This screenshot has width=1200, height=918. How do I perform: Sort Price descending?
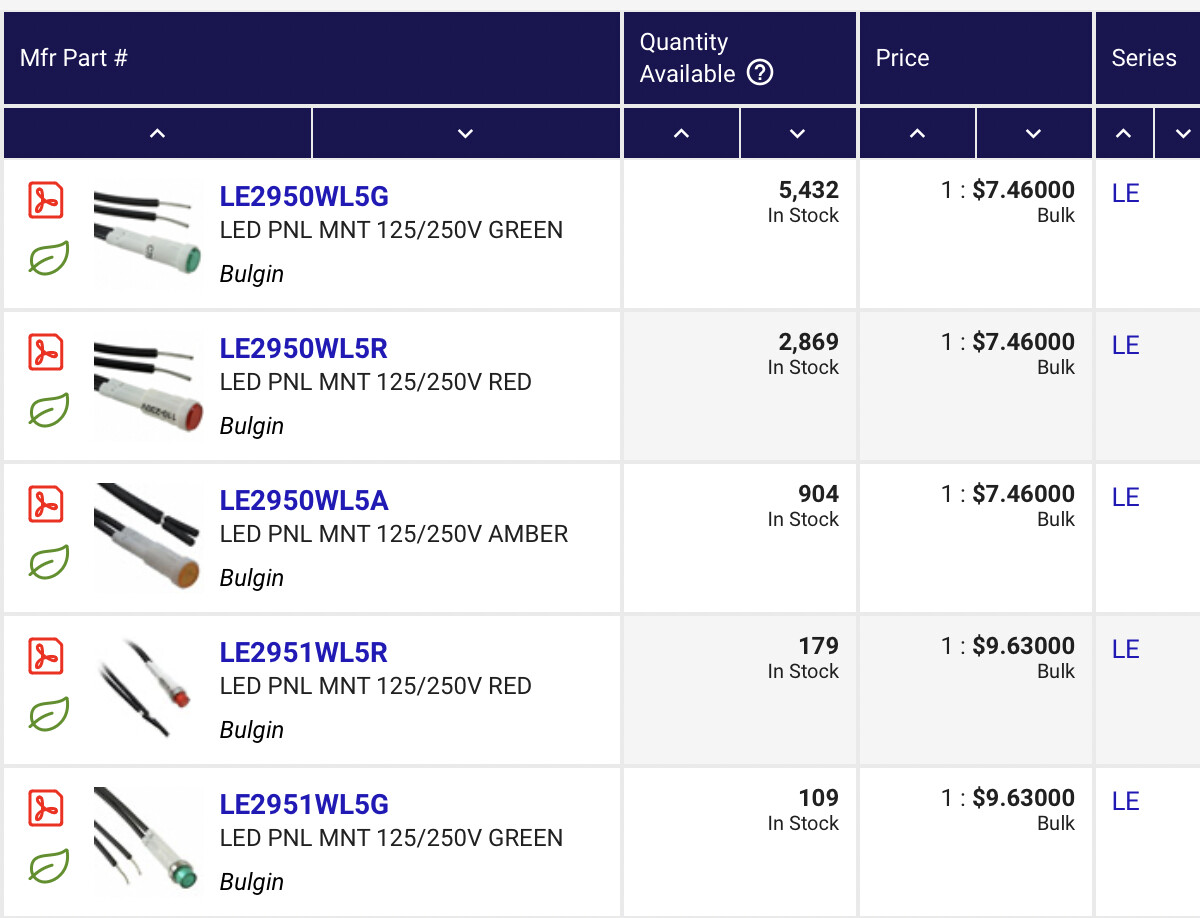click(x=1033, y=133)
